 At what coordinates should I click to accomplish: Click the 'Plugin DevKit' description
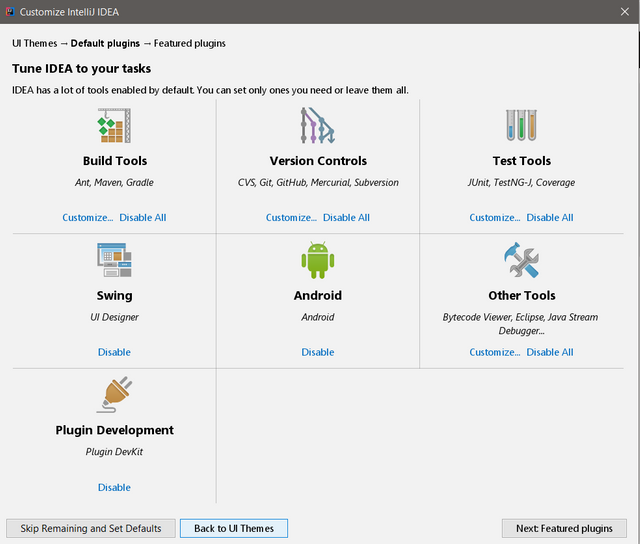[114, 452]
